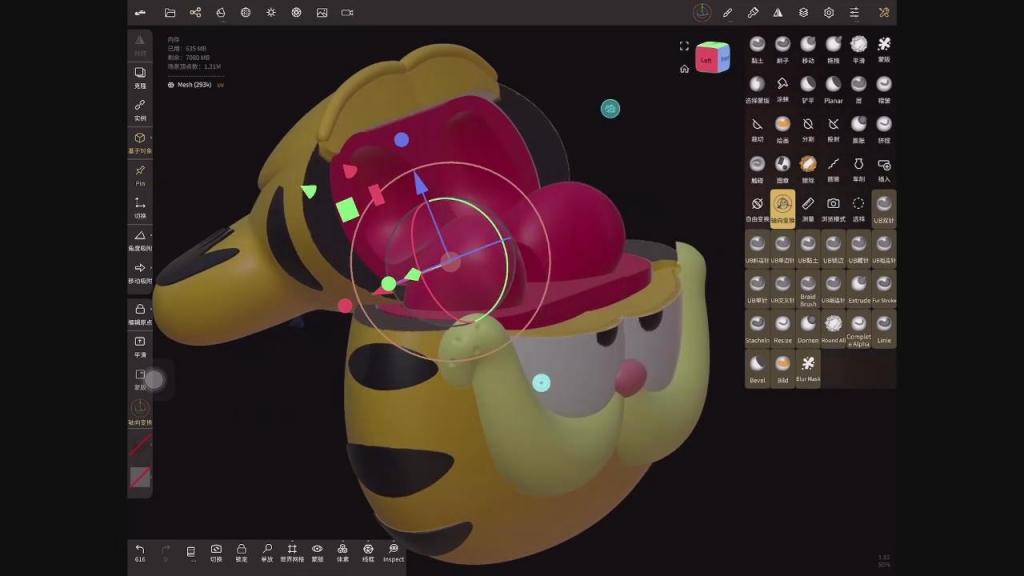The image size is (1024, 576).
Task: Pick the 选择蒙版 (SelMask) tool
Action: coord(757,89)
